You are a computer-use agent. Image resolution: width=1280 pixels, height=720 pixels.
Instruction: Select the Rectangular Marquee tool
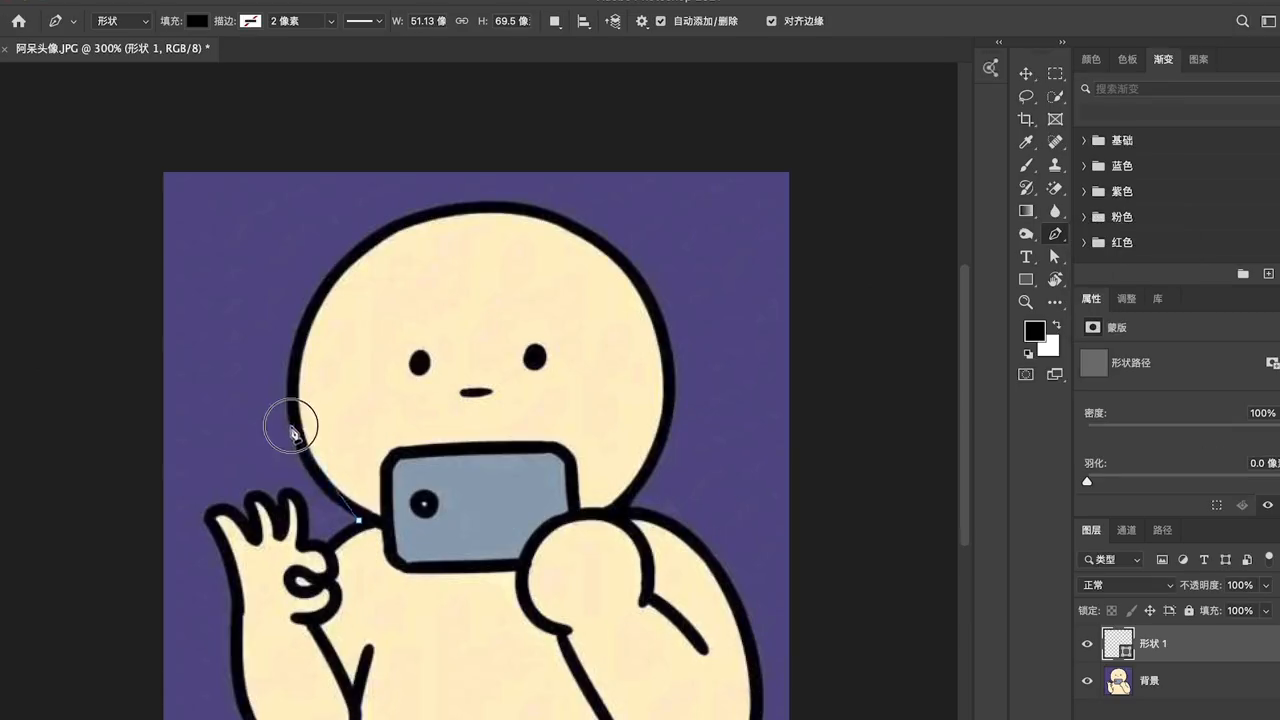click(x=1055, y=74)
